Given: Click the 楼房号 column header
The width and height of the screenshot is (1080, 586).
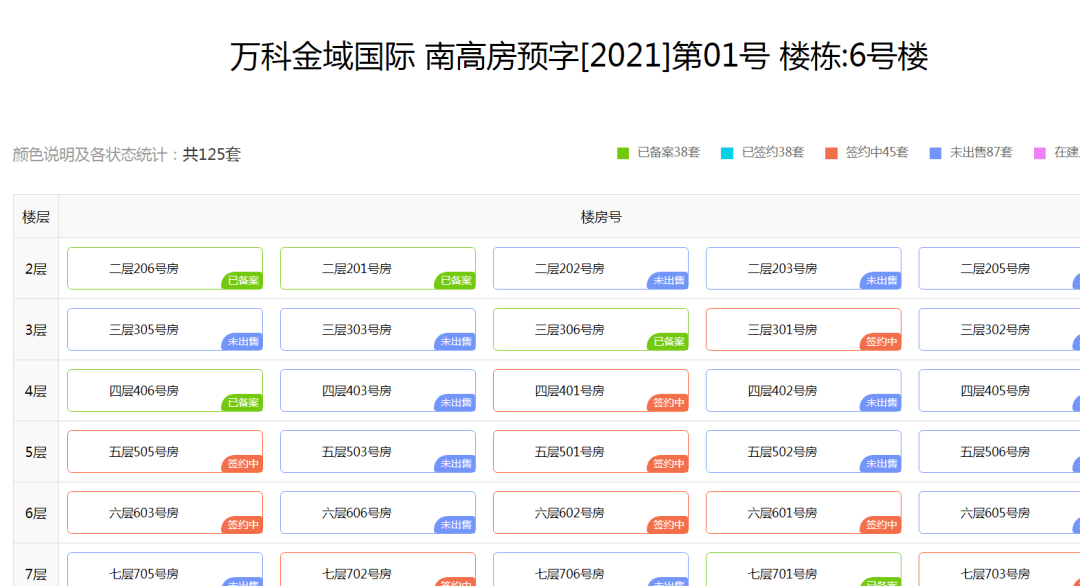Looking at the screenshot, I should pos(601,217).
